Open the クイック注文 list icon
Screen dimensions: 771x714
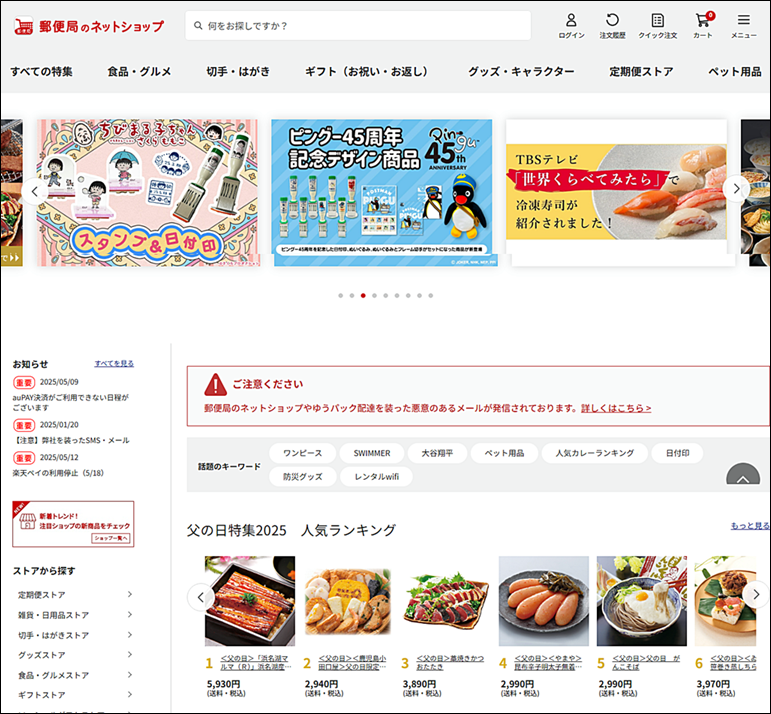657,26
